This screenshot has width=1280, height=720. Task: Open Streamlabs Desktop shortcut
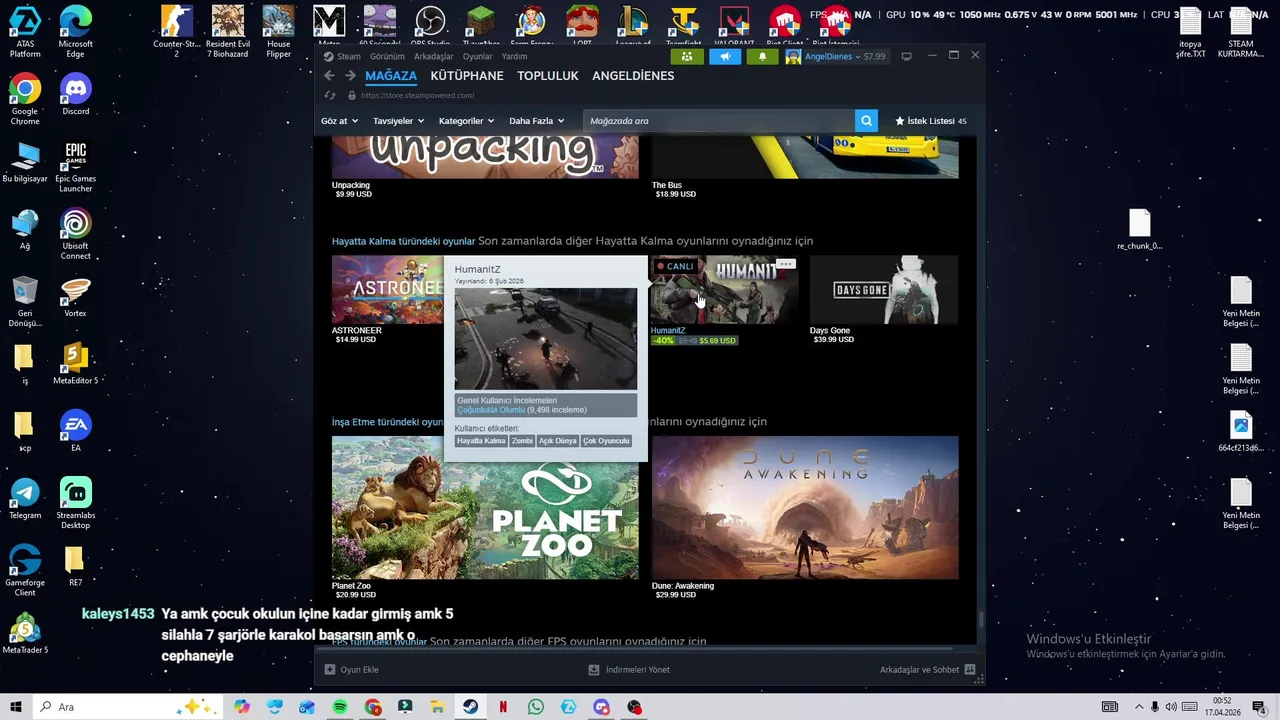(x=75, y=503)
